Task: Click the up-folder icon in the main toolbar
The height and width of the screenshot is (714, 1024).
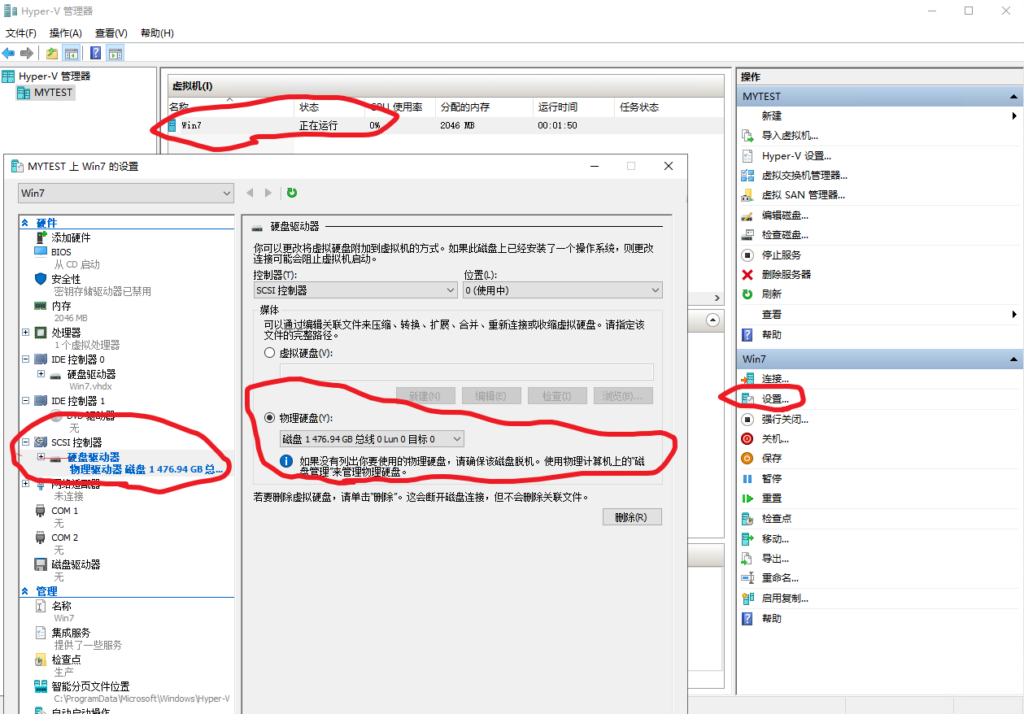Action: [52, 54]
